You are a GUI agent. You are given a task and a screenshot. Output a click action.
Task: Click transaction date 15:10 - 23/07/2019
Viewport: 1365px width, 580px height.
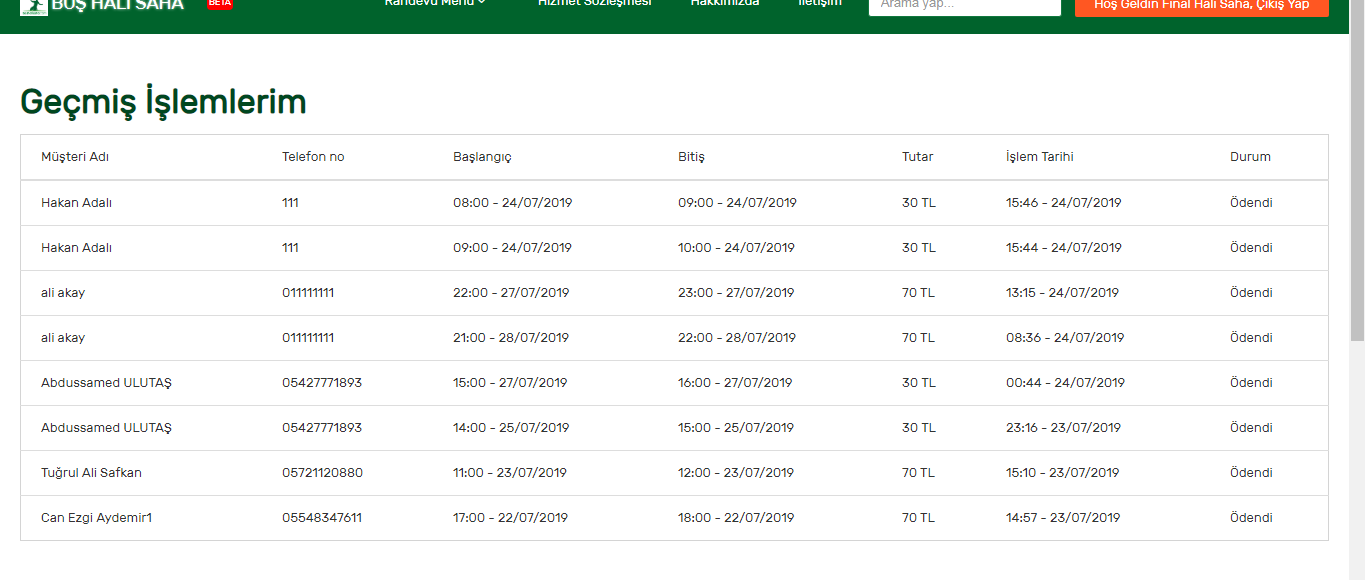click(x=1062, y=473)
